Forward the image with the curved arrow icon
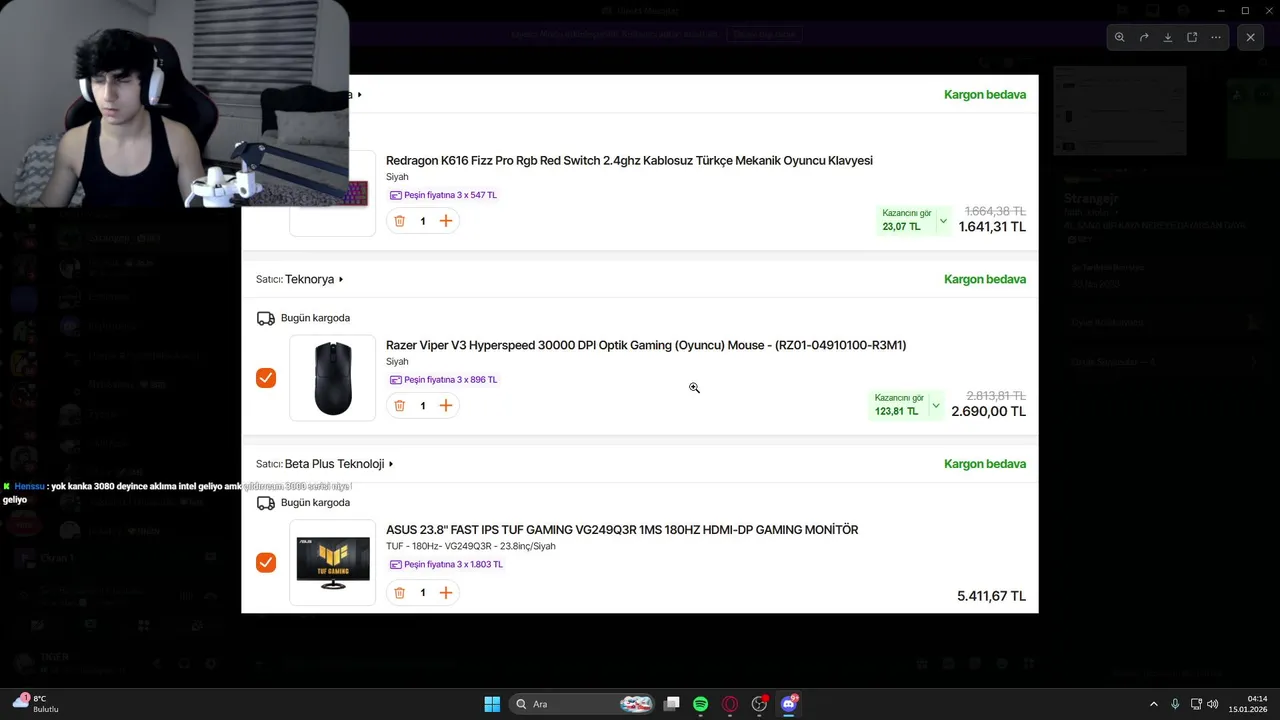This screenshot has height=720, width=1280. (x=1144, y=37)
